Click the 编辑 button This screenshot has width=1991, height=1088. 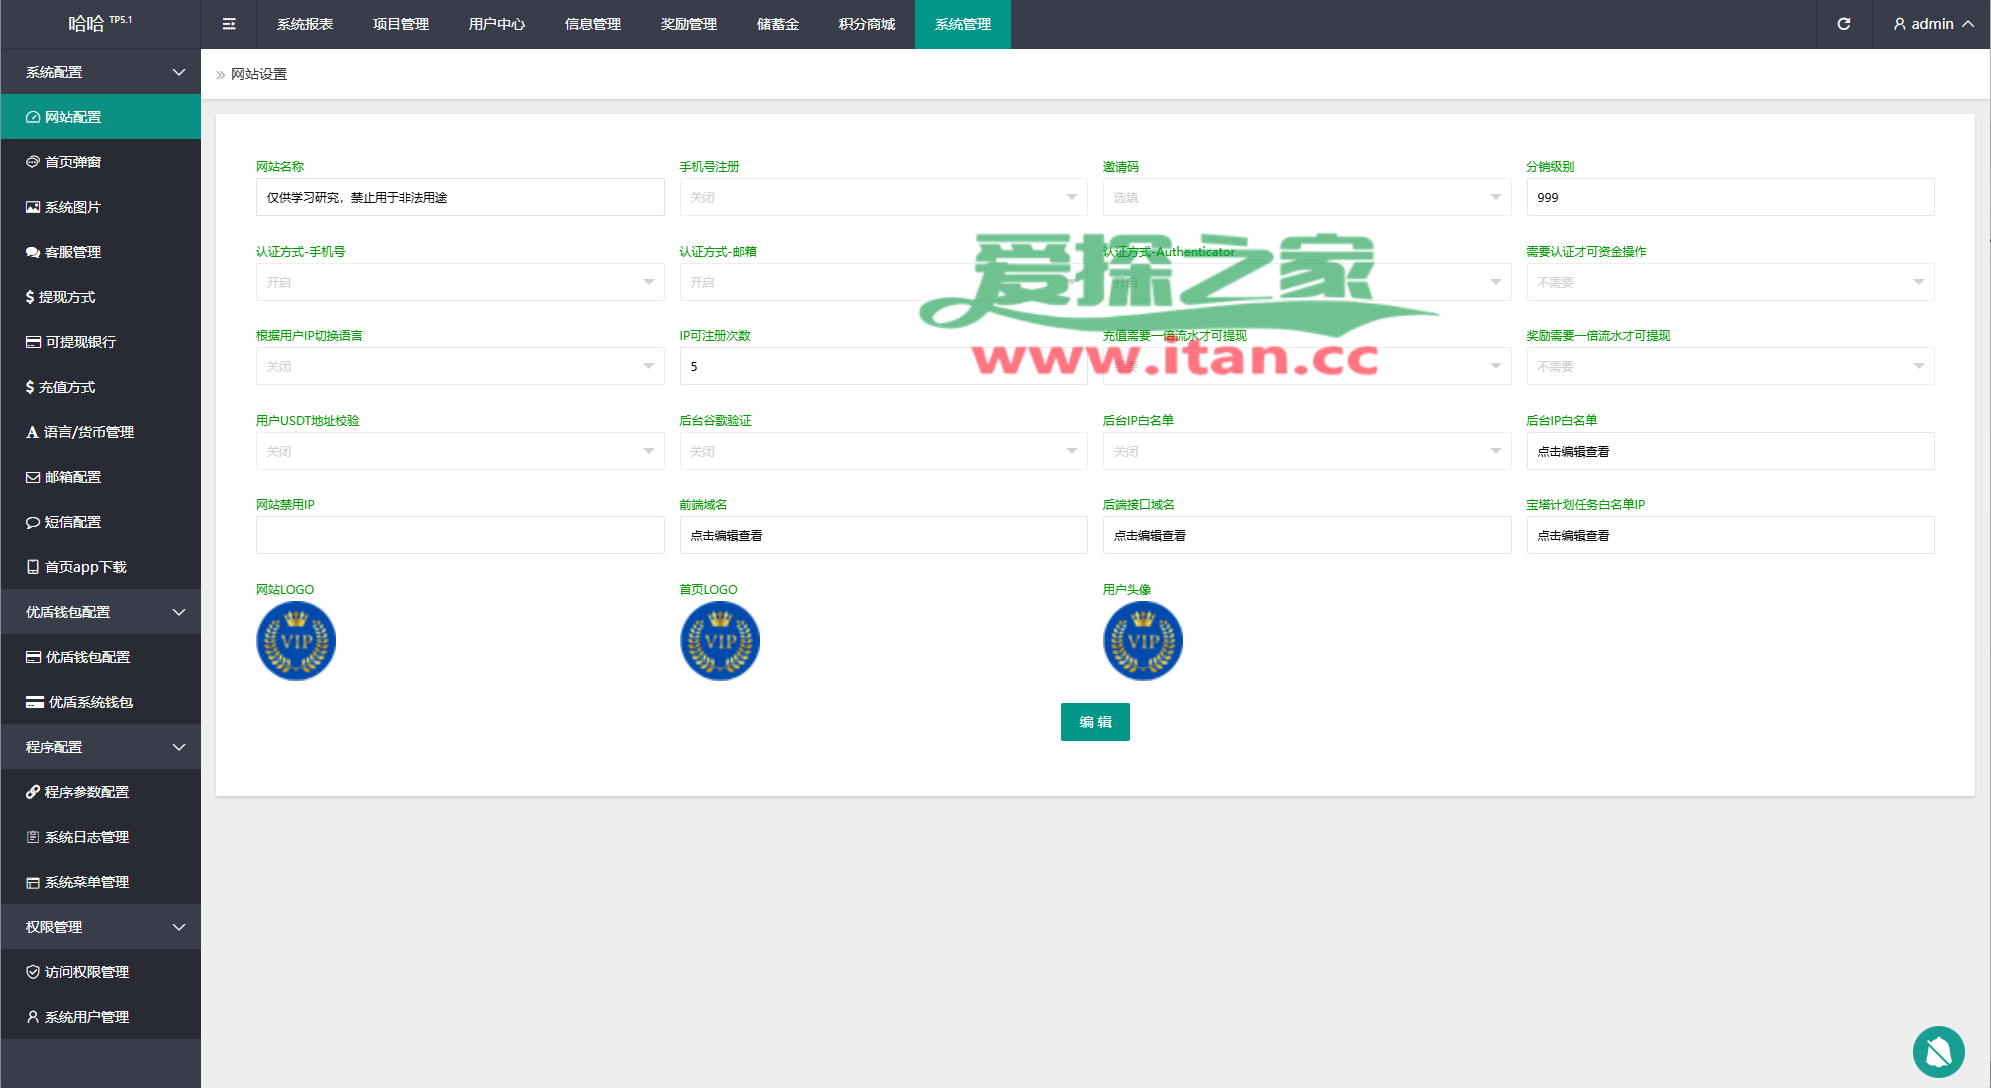1095,722
